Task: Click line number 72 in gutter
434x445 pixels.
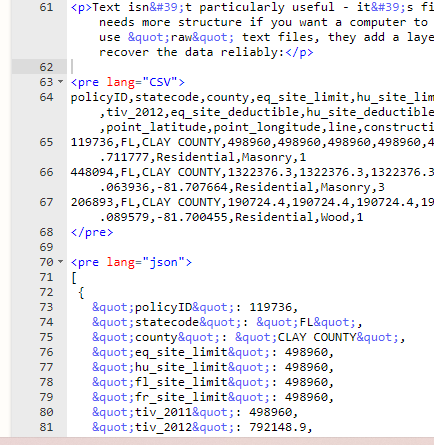Action: click(46, 292)
